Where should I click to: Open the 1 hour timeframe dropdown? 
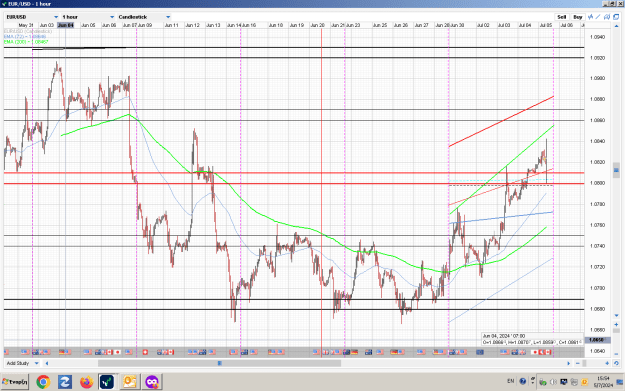pyautogui.click(x=88, y=17)
